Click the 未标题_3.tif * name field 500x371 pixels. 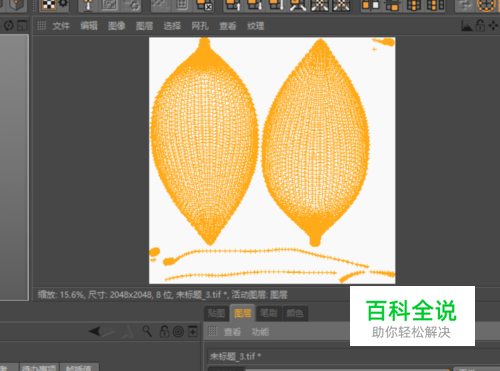353,357
